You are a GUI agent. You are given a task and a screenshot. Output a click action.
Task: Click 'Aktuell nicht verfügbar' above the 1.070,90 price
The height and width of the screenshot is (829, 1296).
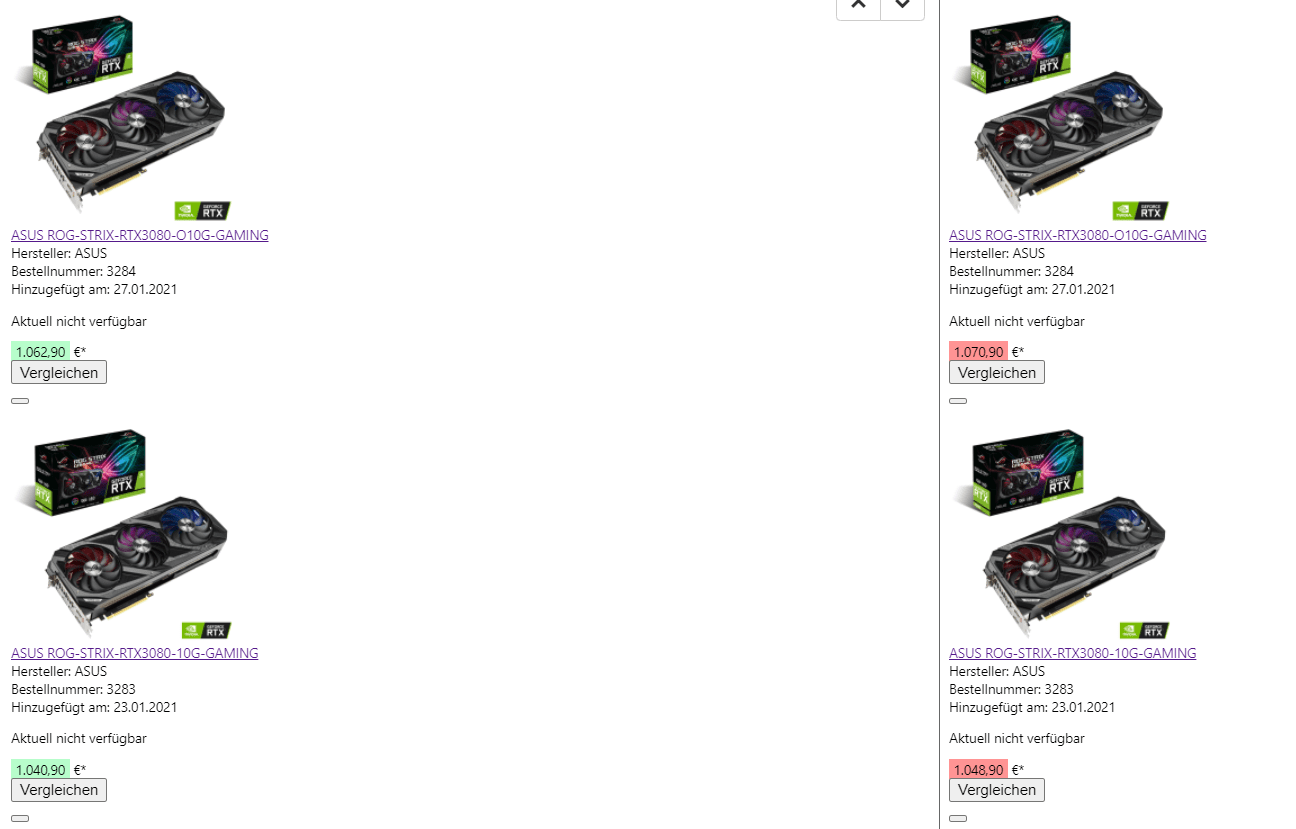coord(1017,321)
